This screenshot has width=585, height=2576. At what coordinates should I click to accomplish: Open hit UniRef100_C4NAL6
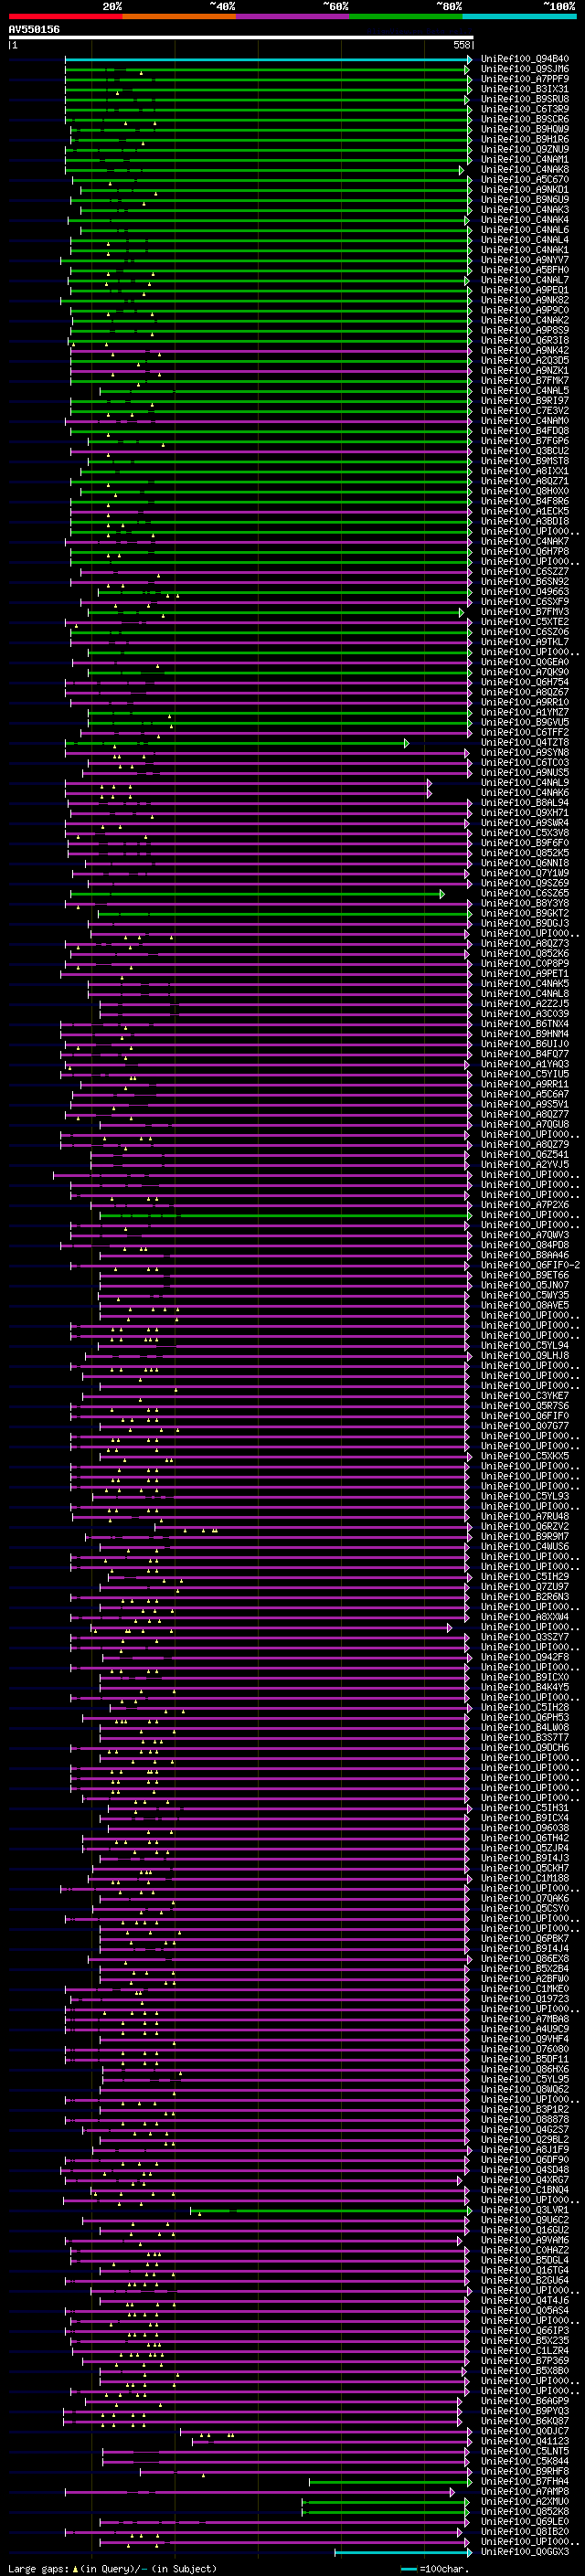(525, 230)
